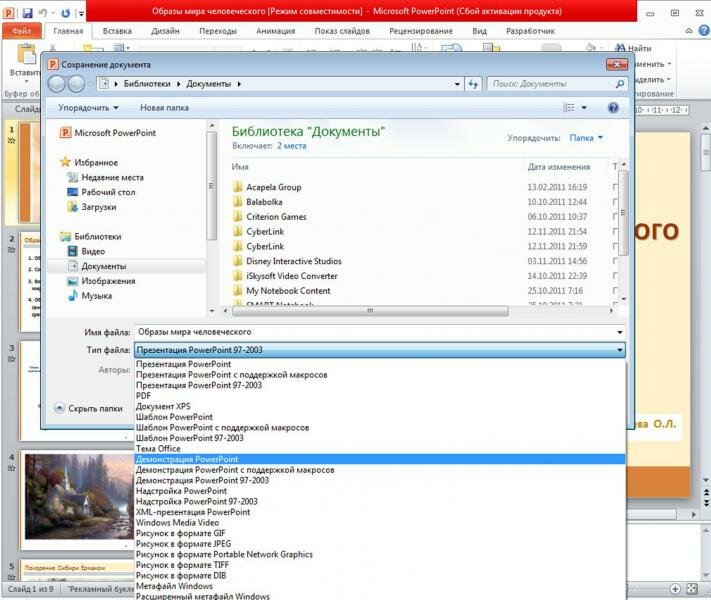Click the Скрыть папки button
The image size is (711, 600).
coord(89,408)
